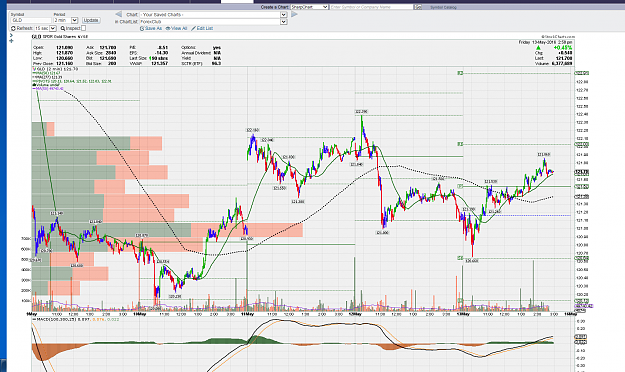Click the 120.650 low price label
This screenshot has height=372, width=625.
click(472, 261)
